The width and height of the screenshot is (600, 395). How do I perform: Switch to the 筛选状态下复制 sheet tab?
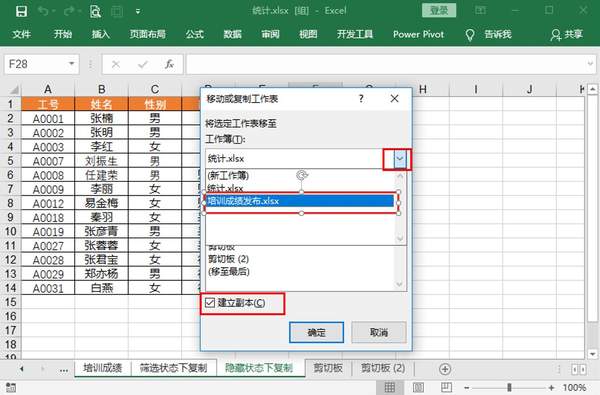(173, 368)
